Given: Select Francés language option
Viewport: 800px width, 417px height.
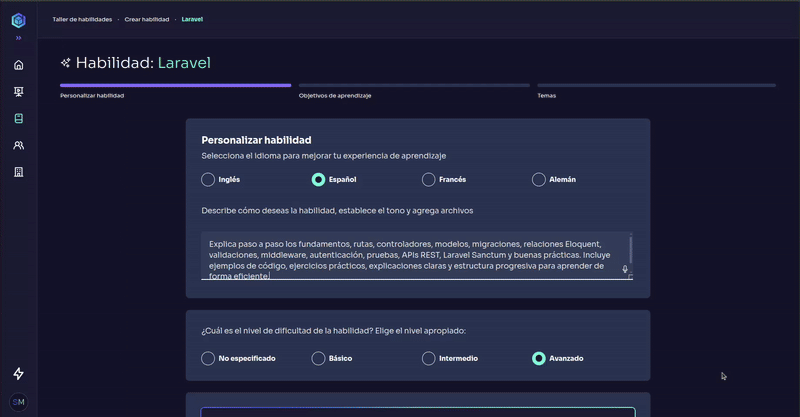Looking at the screenshot, I should pos(429,180).
